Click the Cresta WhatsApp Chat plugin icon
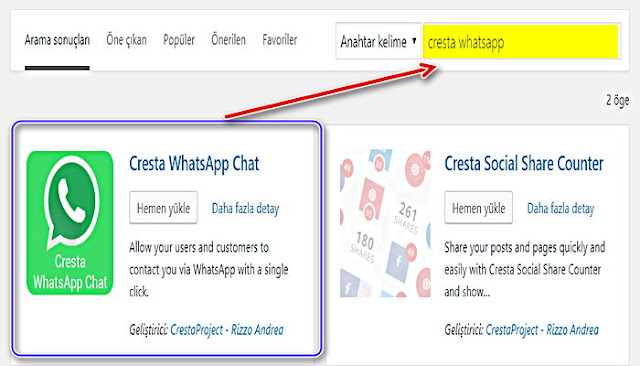This screenshot has width=640, height=366. (70, 223)
